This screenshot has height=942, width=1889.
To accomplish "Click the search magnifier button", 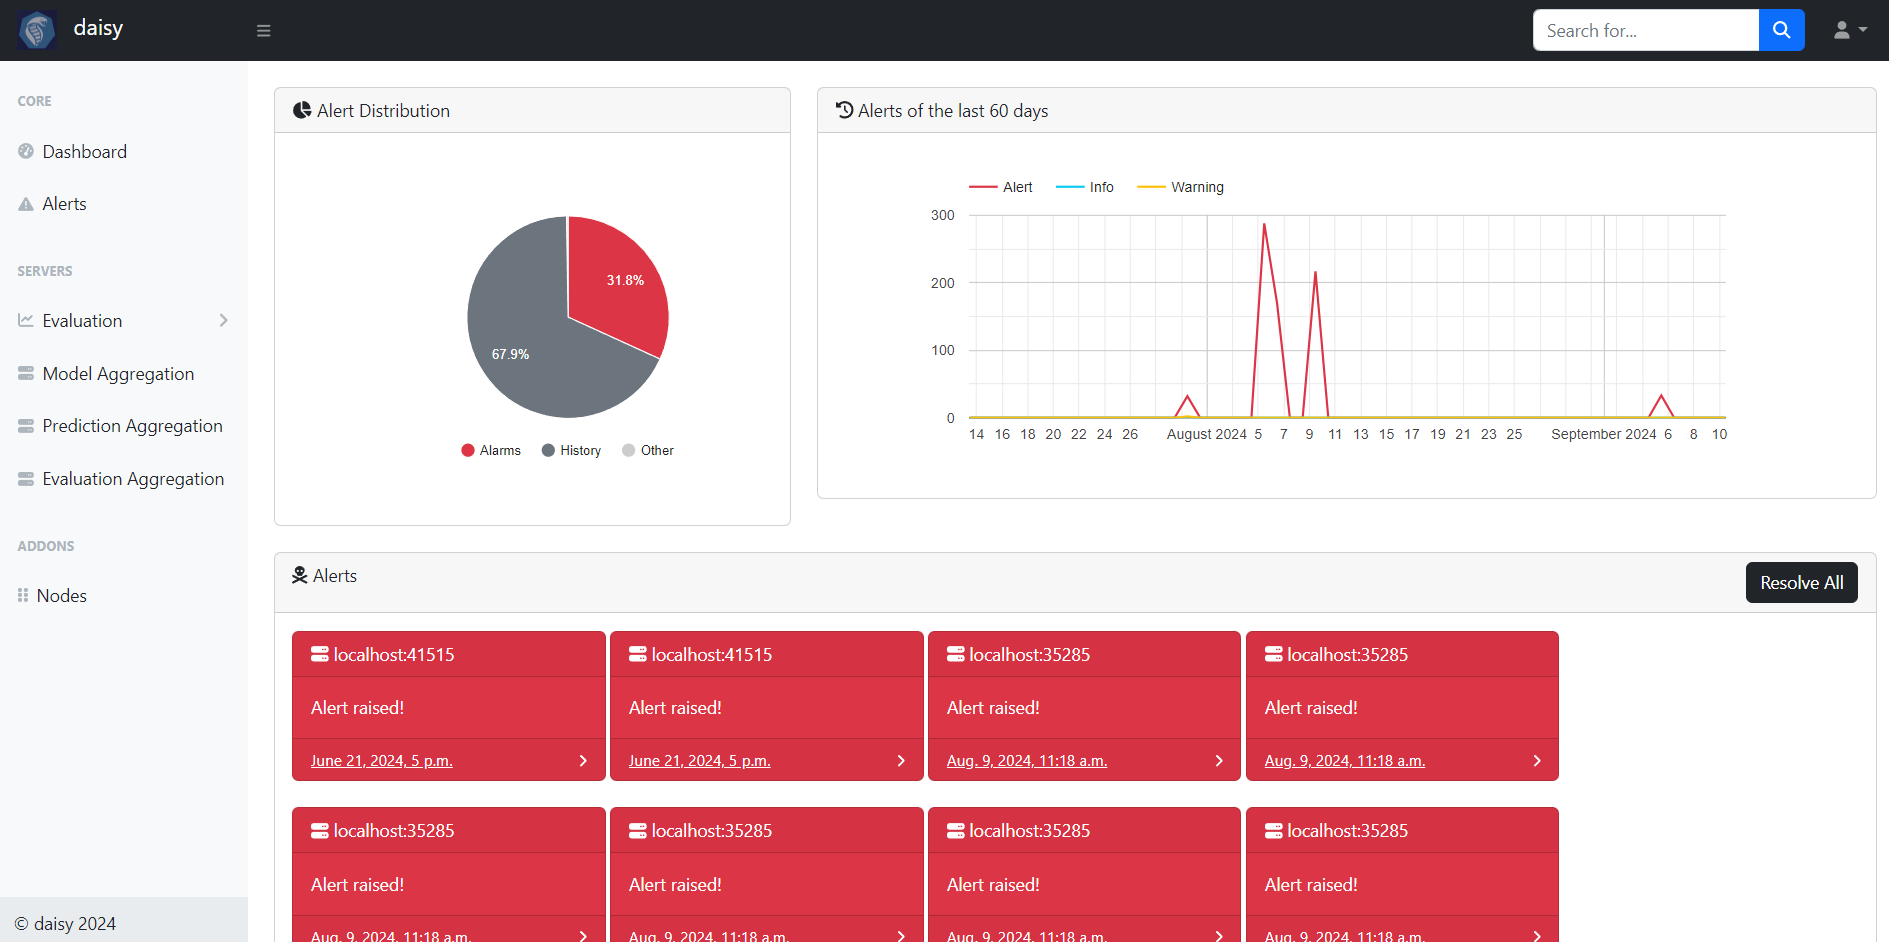I will click(1781, 30).
